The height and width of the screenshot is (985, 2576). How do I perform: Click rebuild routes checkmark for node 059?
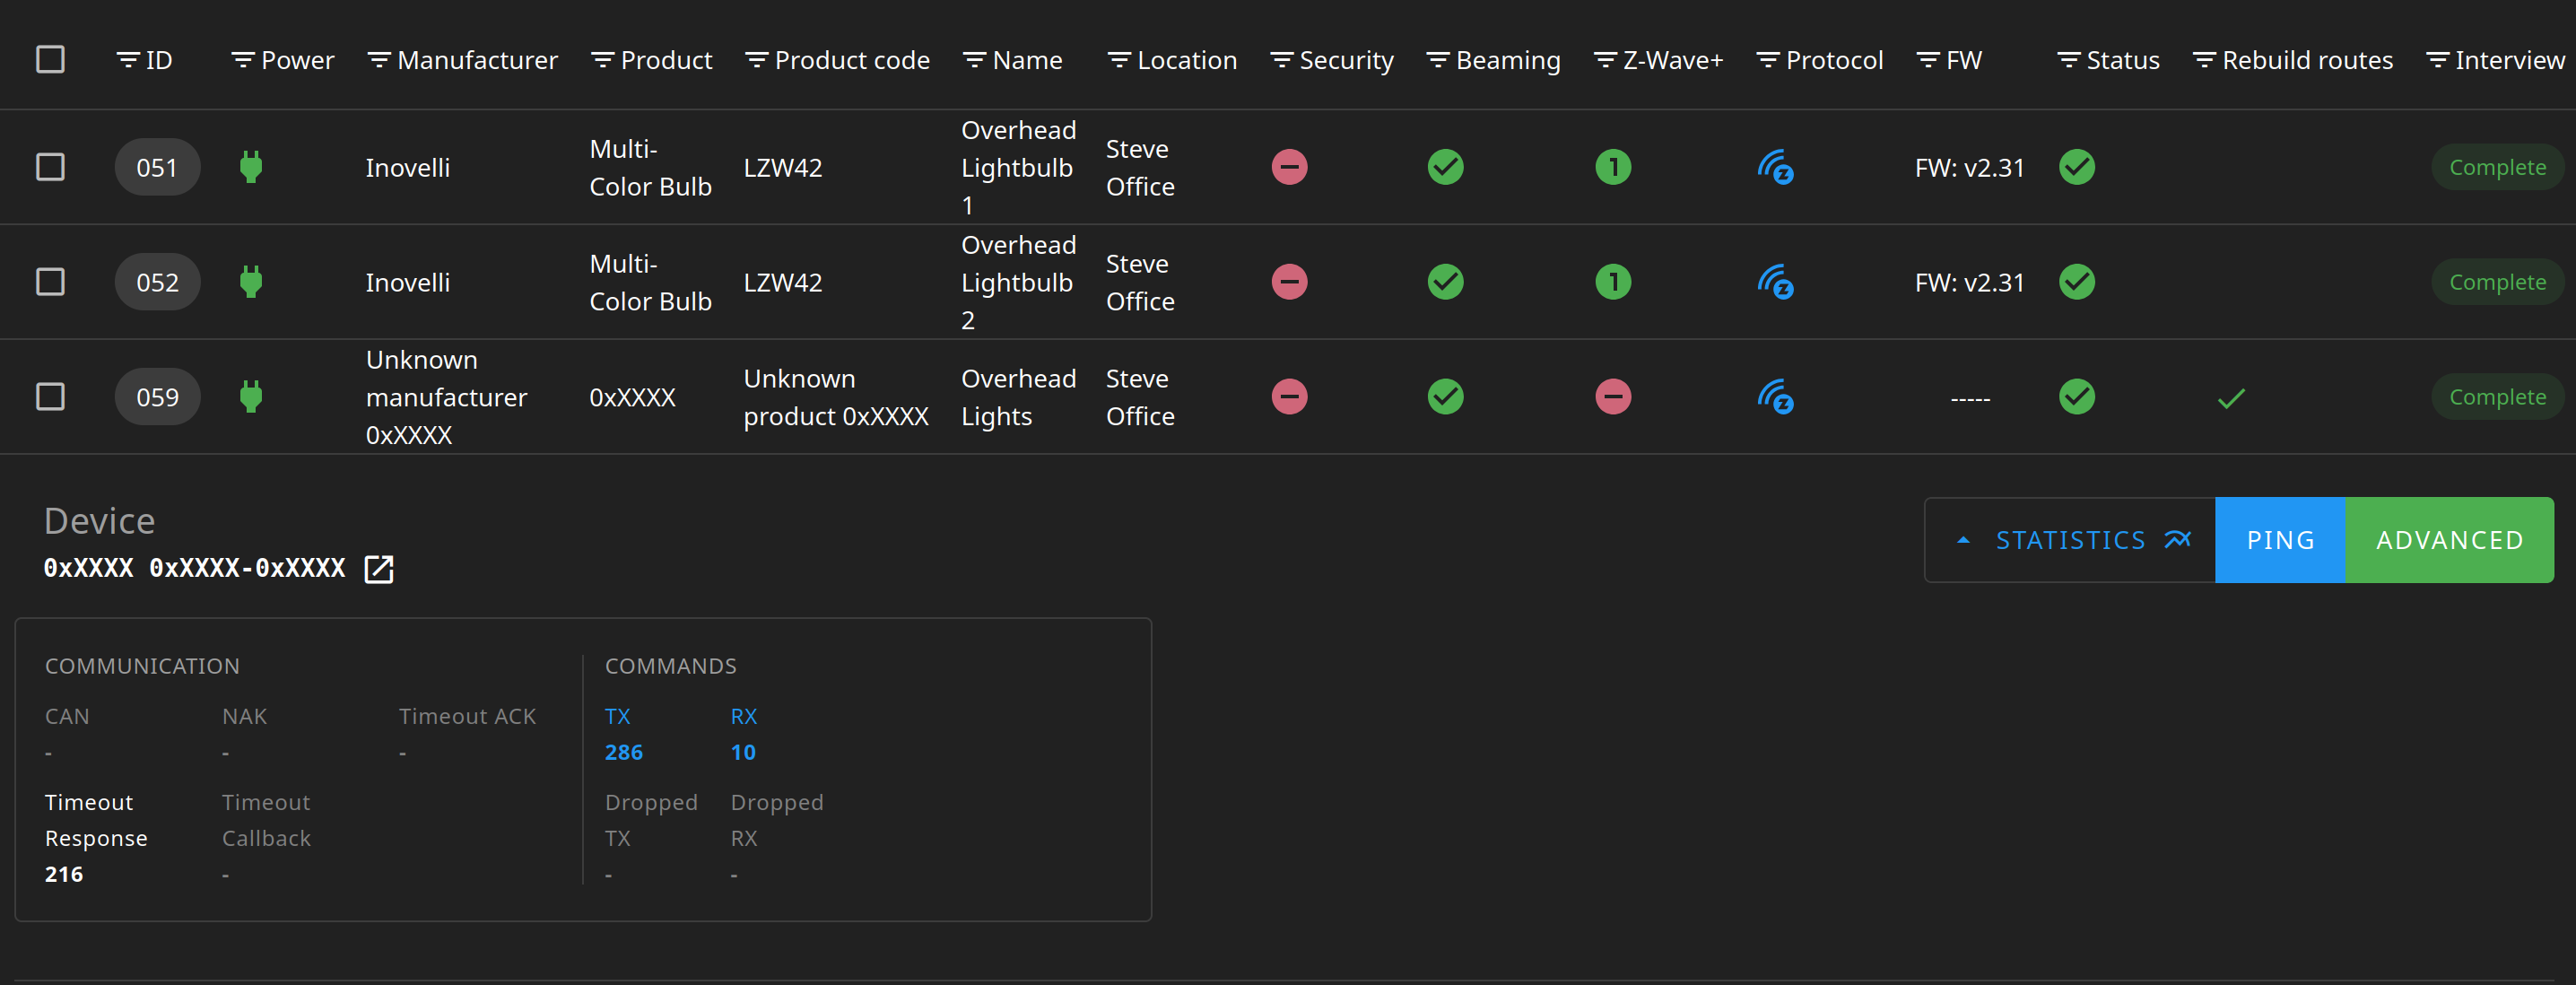pyautogui.click(x=2231, y=399)
